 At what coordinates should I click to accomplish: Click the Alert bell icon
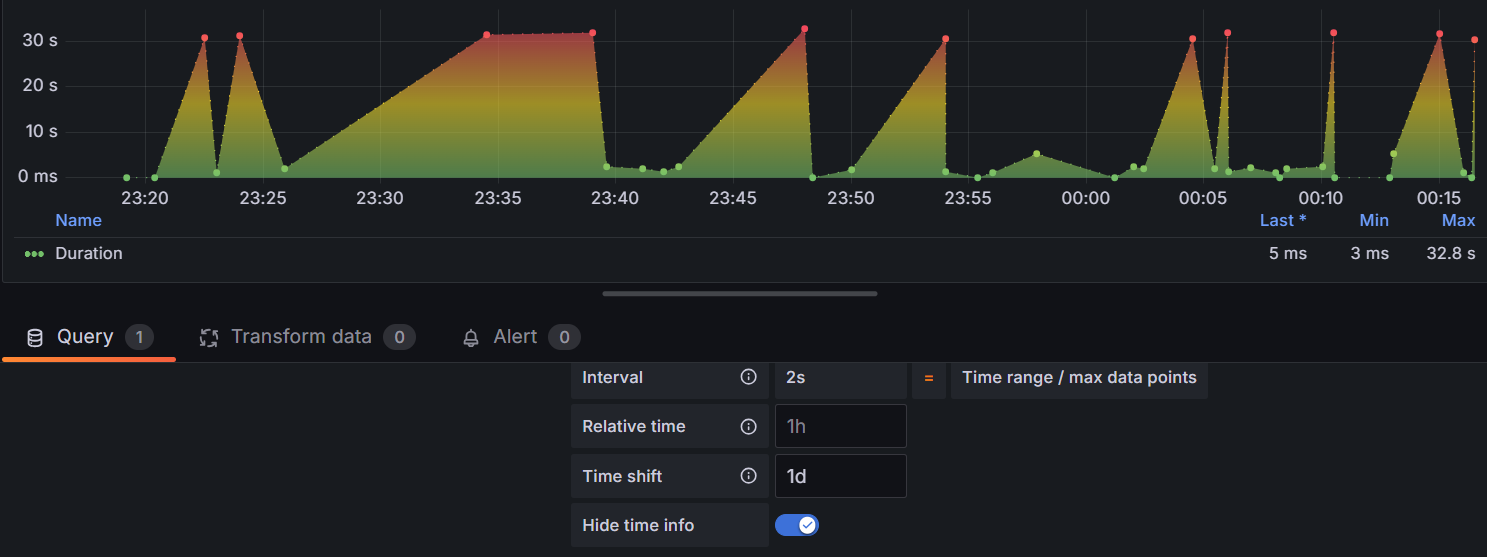tap(471, 338)
